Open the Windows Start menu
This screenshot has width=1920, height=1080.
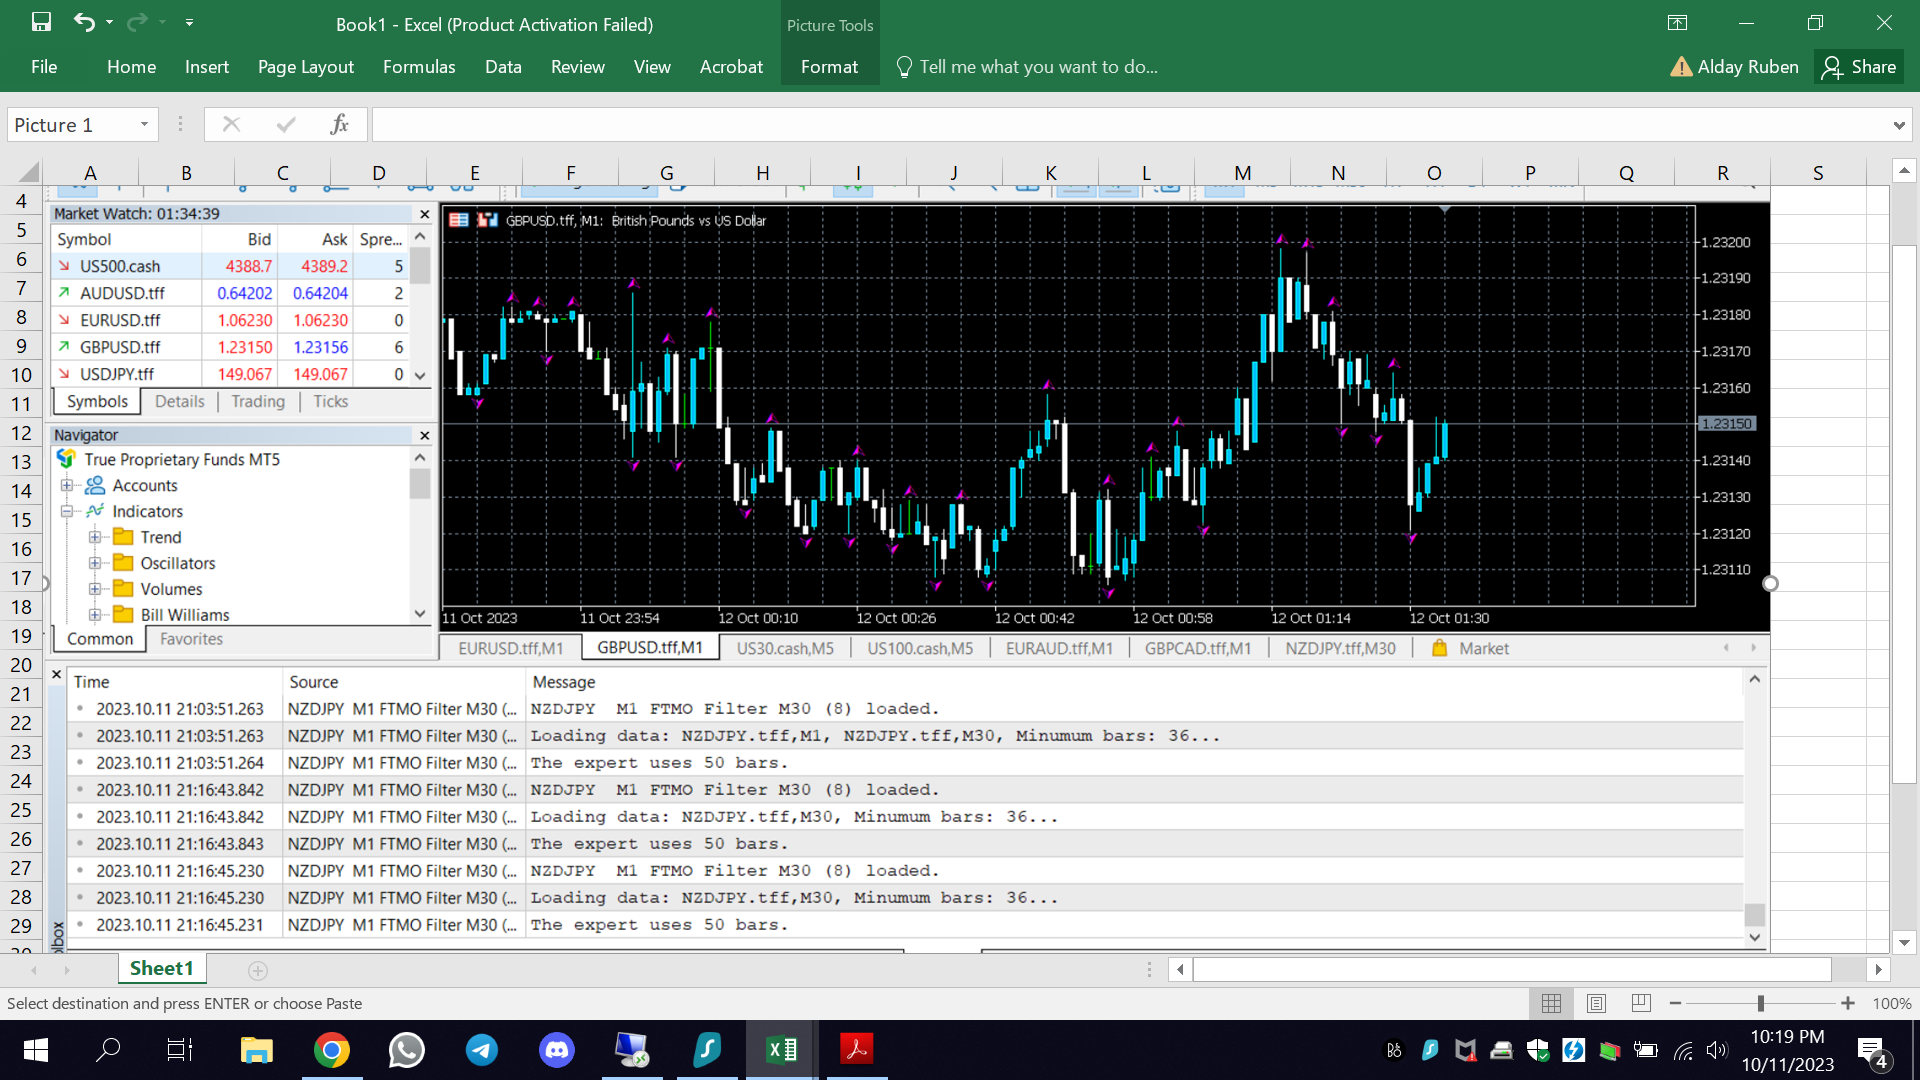pyautogui.click(x=36, y=1049)
